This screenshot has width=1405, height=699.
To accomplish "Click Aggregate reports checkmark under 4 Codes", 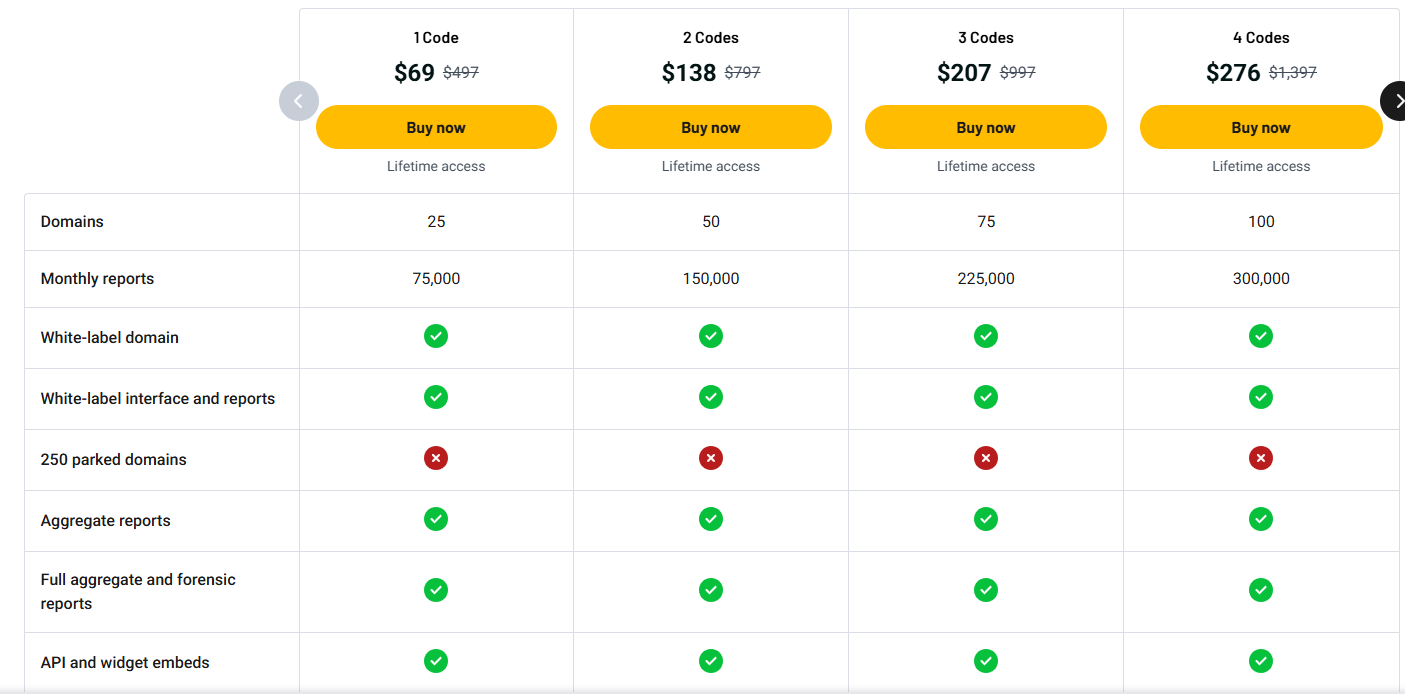I will click(1261, 519).
